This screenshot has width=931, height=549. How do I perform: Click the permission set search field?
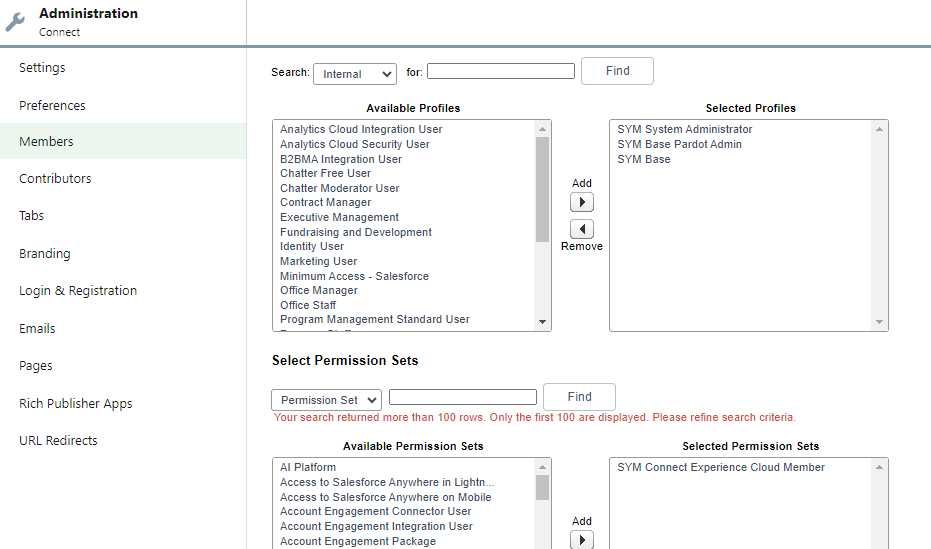pyautogui.click(x=463, y=397)
